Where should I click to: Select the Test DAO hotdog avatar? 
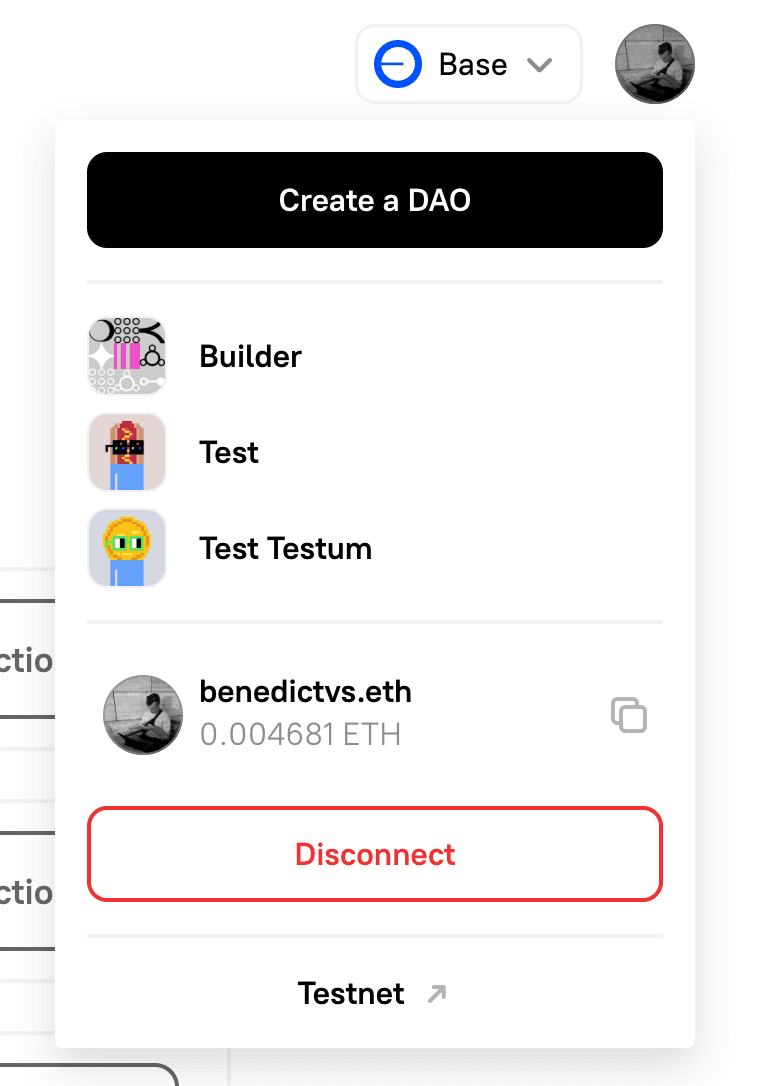(127, 452)
